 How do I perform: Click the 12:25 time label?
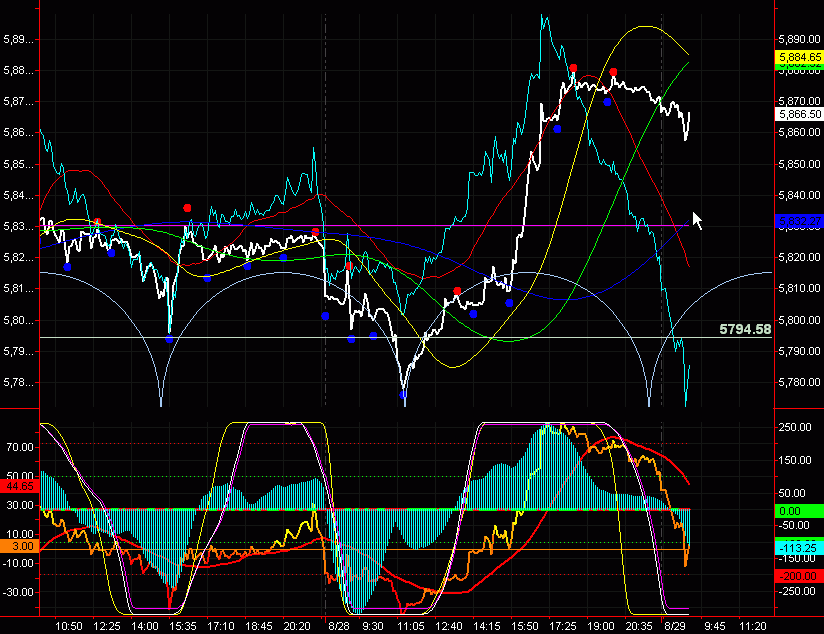107,626
